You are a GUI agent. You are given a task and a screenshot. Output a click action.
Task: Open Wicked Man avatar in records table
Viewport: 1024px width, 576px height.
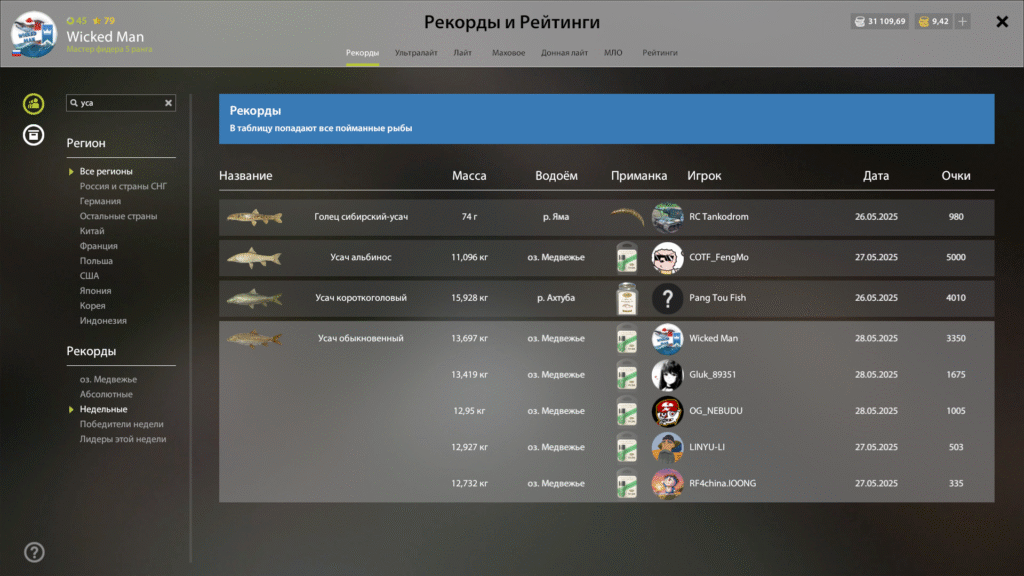tap(667, 338)
